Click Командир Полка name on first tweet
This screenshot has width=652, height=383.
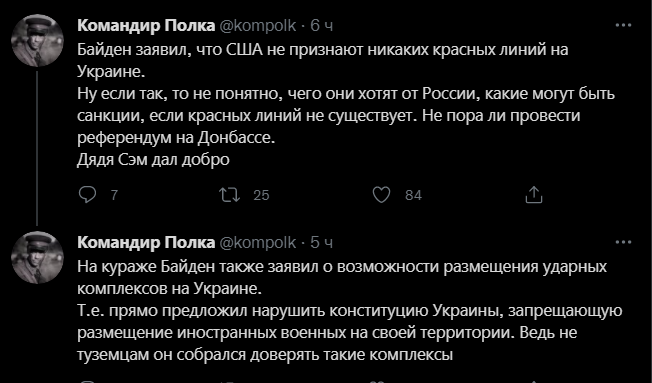pos(146,26)
